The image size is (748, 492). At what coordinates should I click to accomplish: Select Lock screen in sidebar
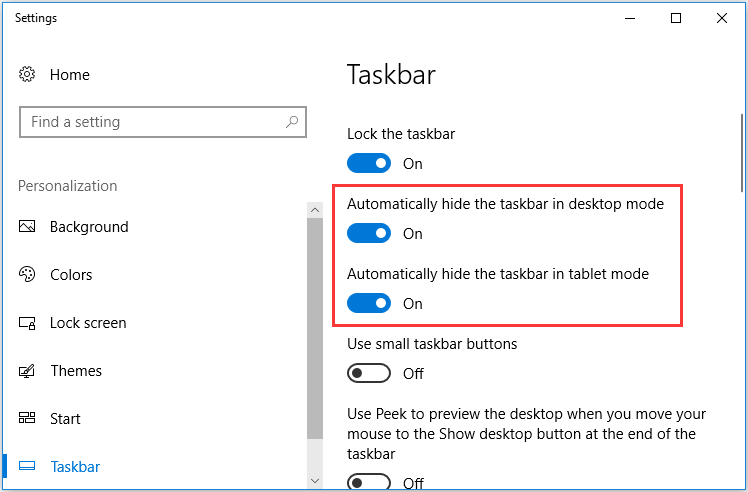pyautogui.click(x=88, y=323)
